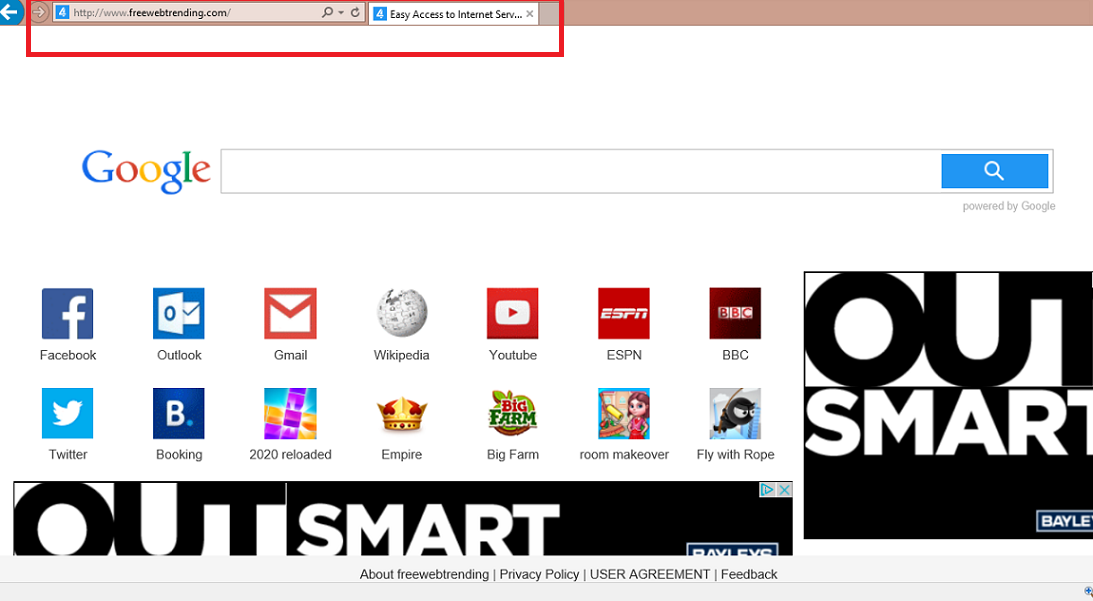Open the Wikipedia globe icon
The height and width of the screenshot is (601, 1093).
click(x=402, y=314)
